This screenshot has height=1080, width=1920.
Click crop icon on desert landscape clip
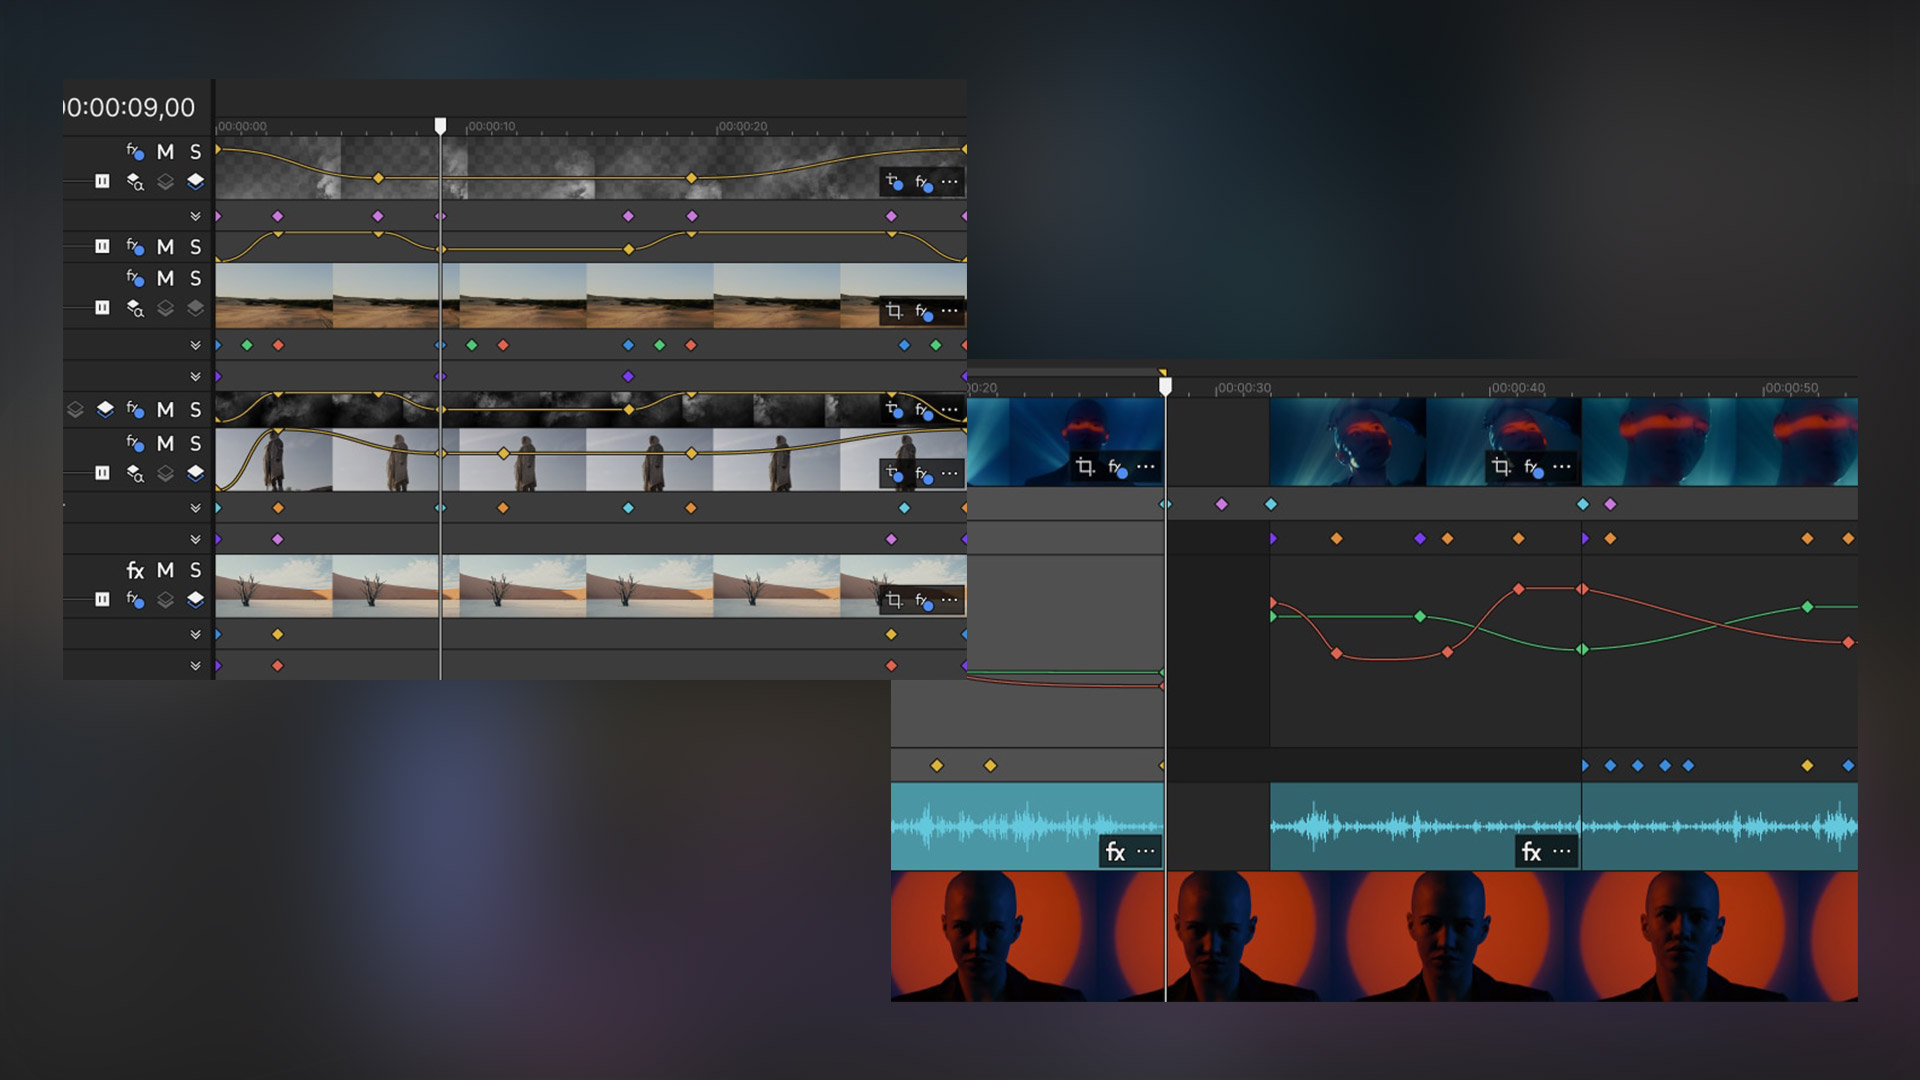pos(894,311)
